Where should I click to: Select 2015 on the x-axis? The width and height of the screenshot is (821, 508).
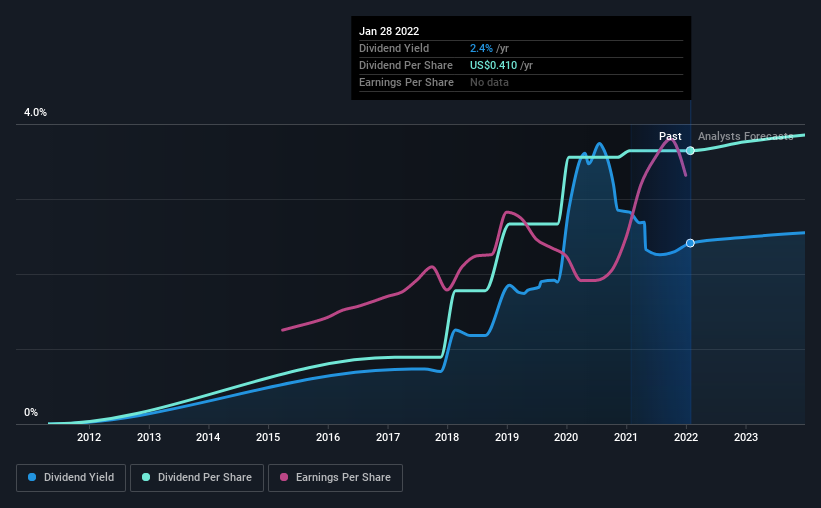[x=268, y=437]
